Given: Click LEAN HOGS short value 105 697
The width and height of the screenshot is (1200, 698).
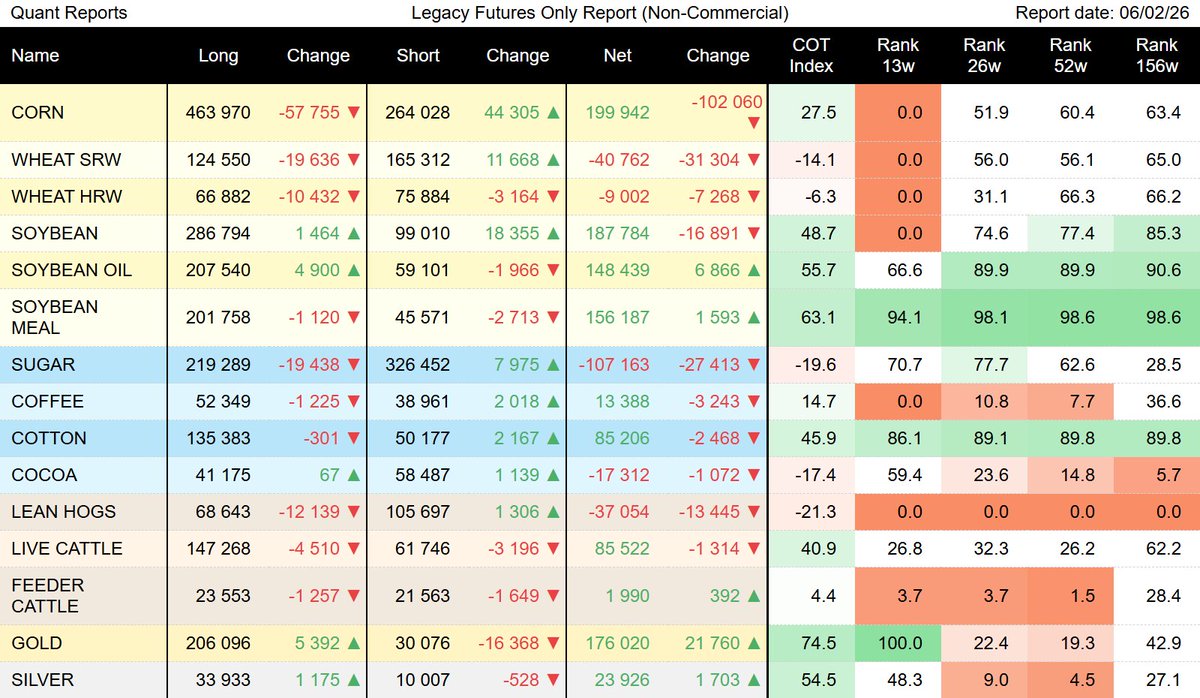Looking at the screenshot, I should (x=418, y=512).
